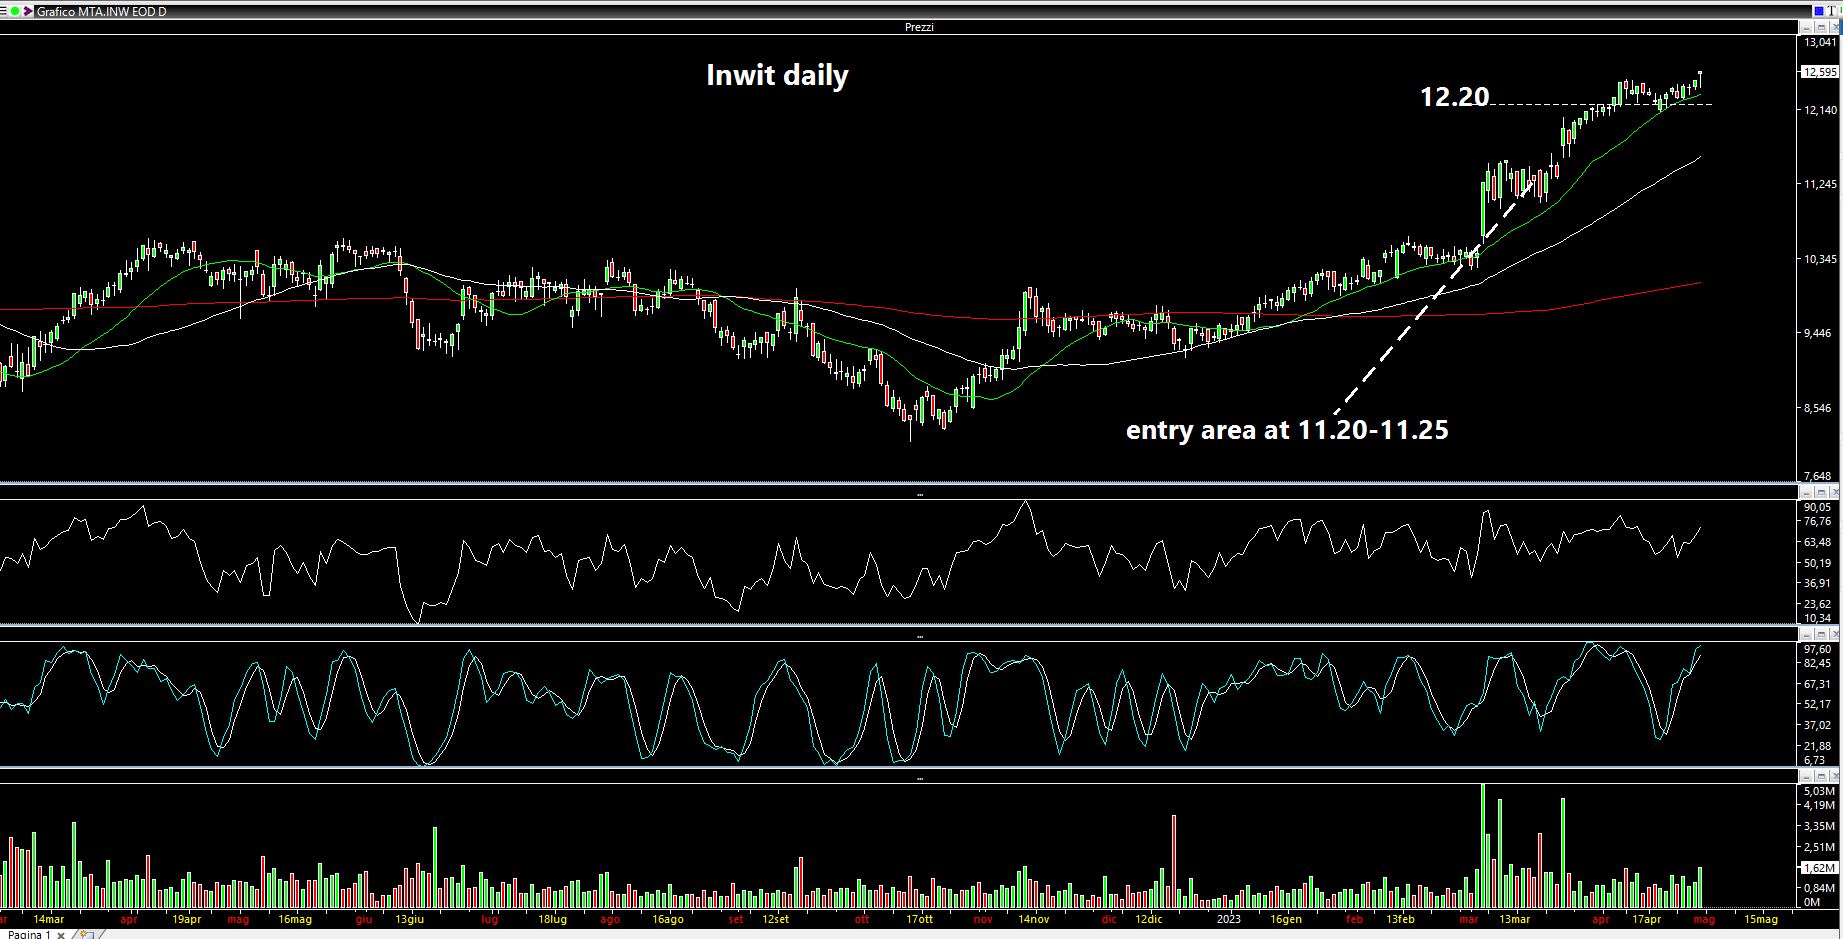Grab the divider handle above volume panel
1843x939 pixels.
click(x=920, y=778)
